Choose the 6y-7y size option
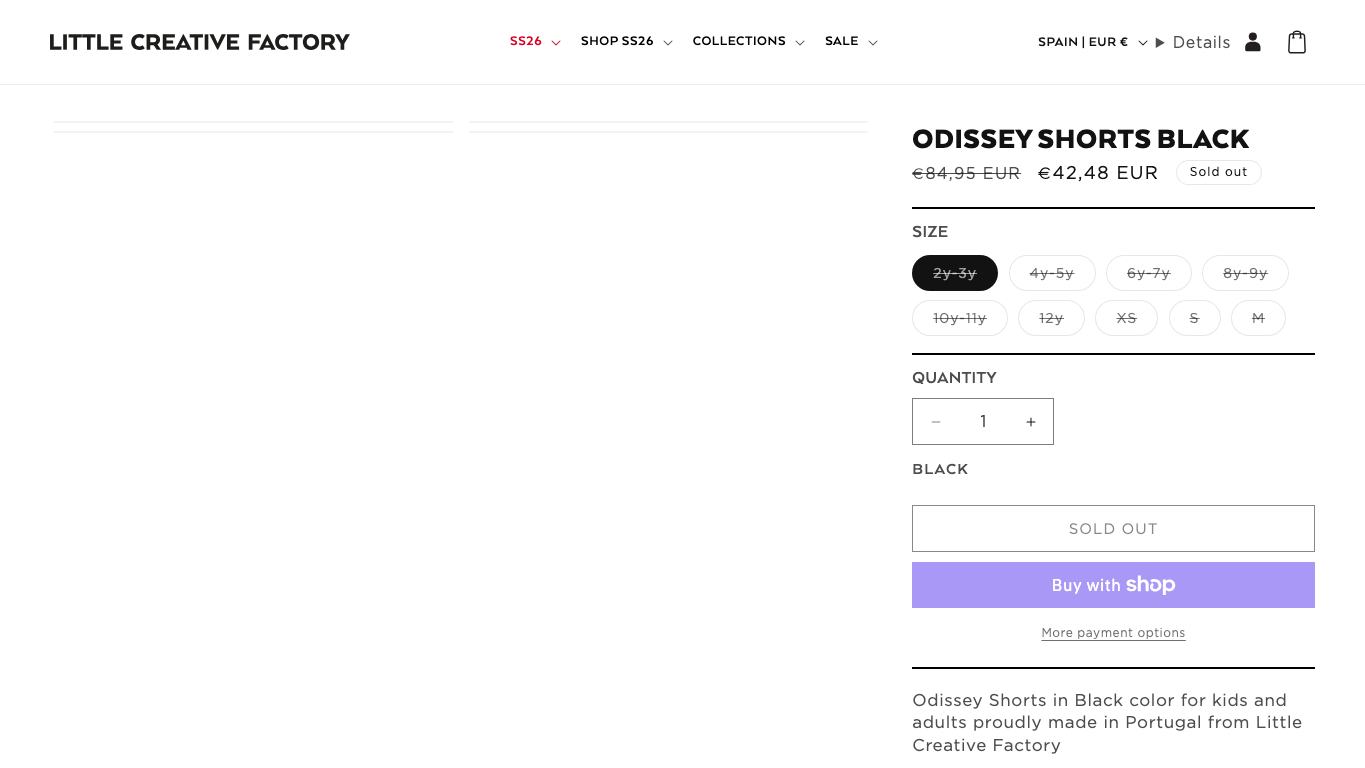Screen dimensions: 1365x768 click(1148, 273)
